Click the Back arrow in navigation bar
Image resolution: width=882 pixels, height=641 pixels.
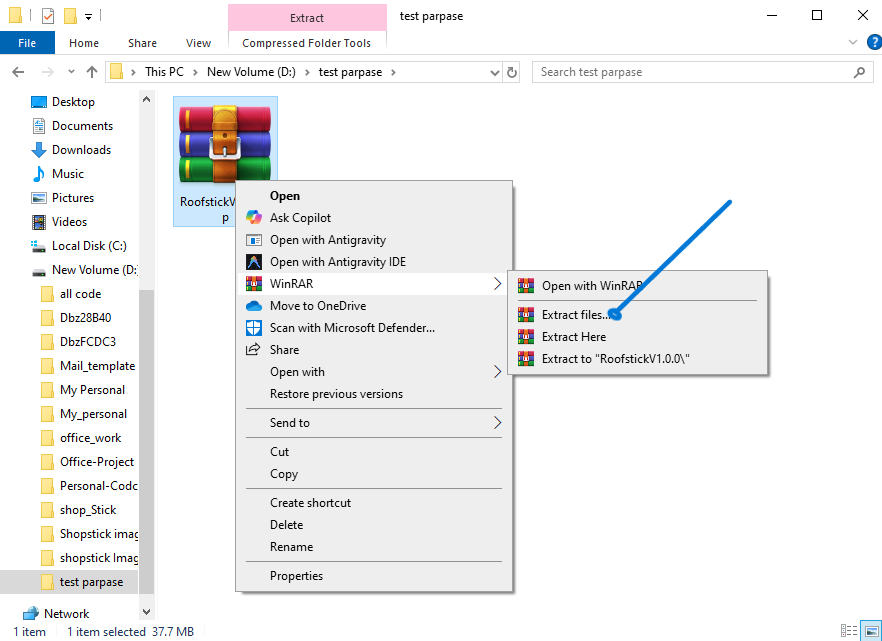coord(18,72)
